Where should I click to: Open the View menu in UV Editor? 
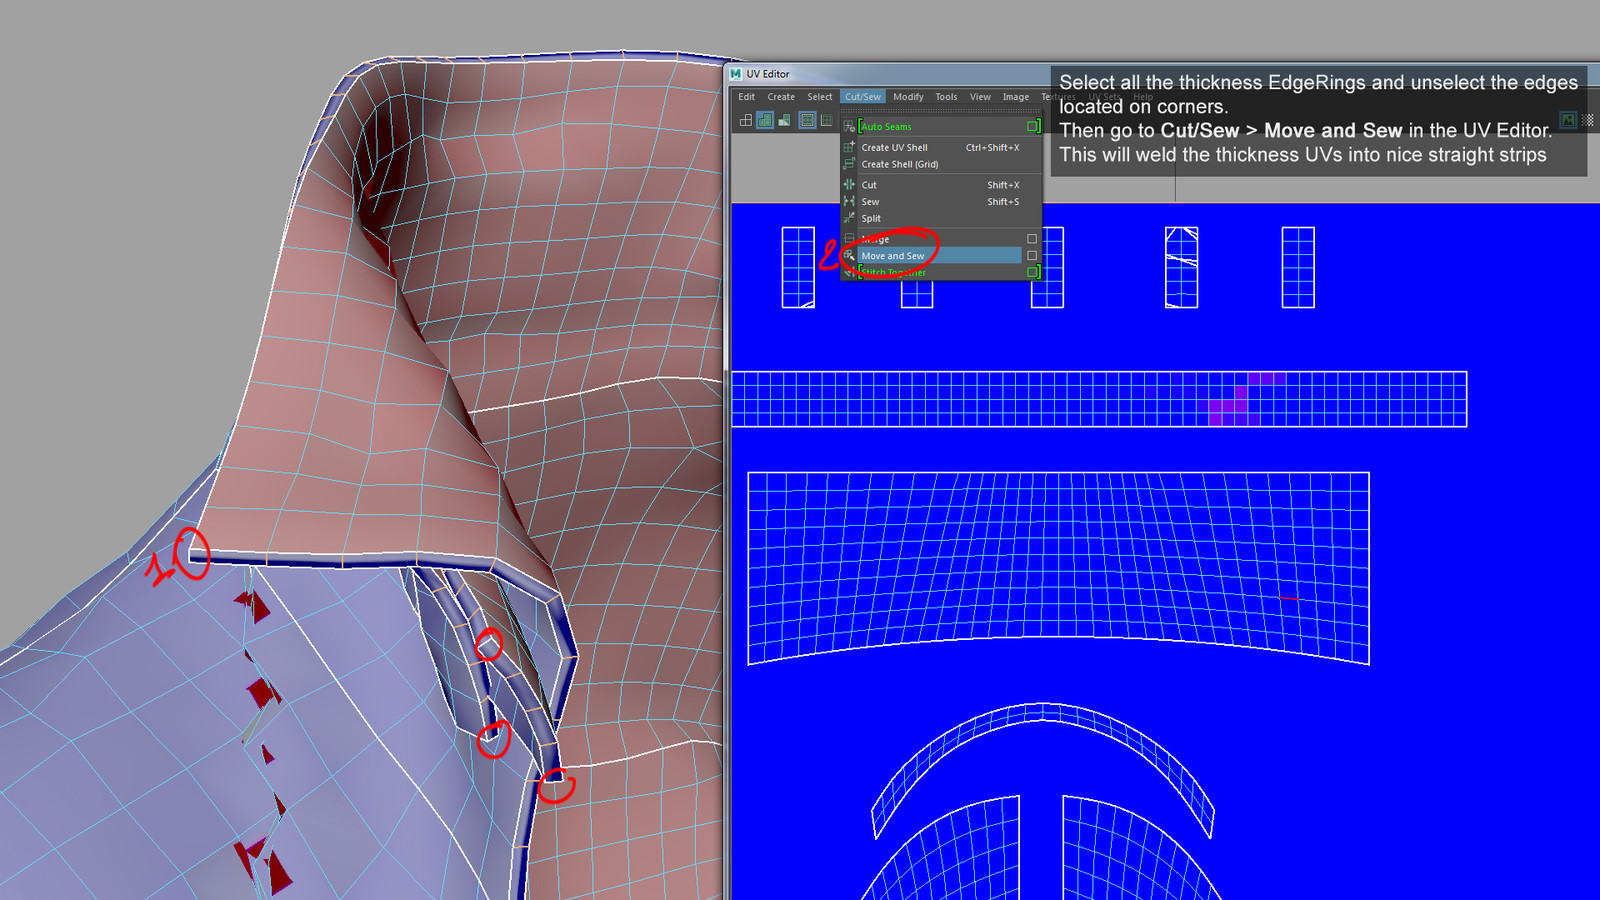pos(980,97)
